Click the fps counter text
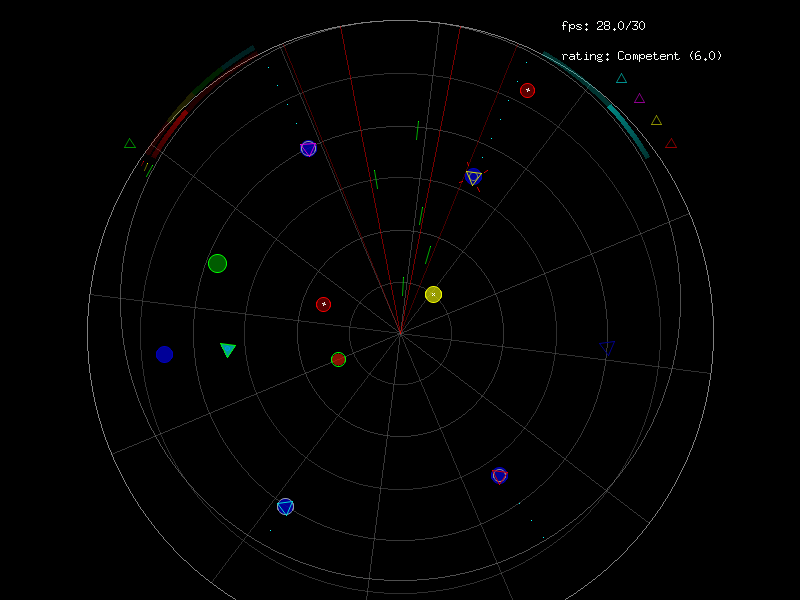Screen dimensions: 800x600 (x=596, y=26)
